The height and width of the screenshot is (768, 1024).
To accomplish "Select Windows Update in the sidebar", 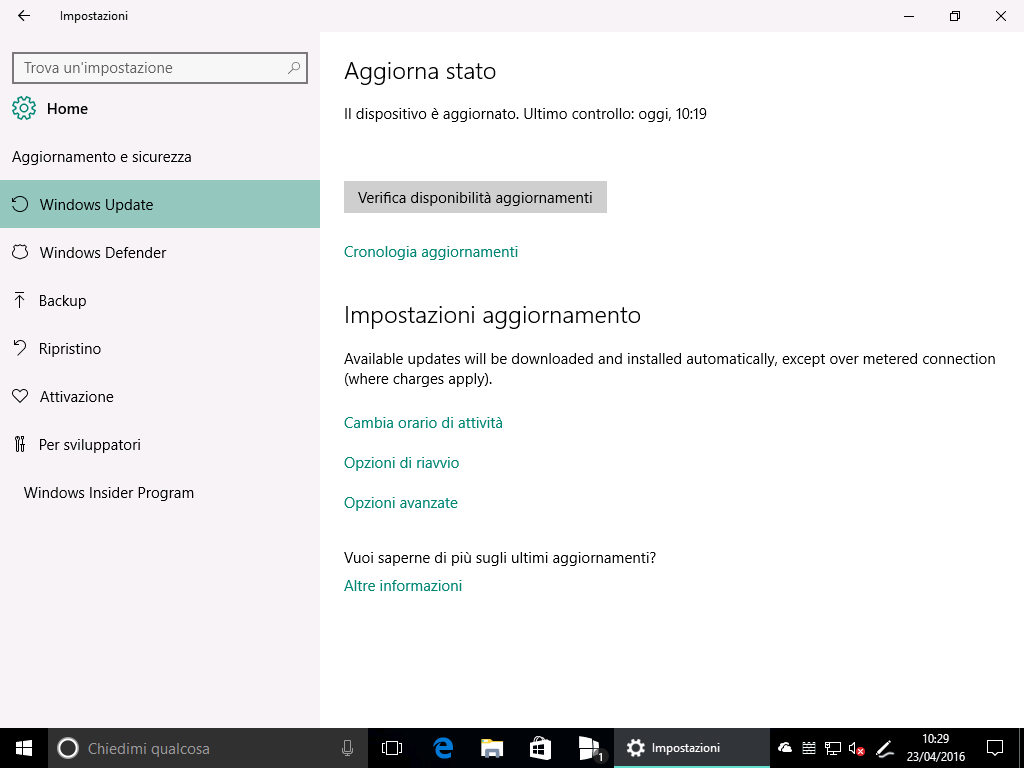I will (160, 204).
